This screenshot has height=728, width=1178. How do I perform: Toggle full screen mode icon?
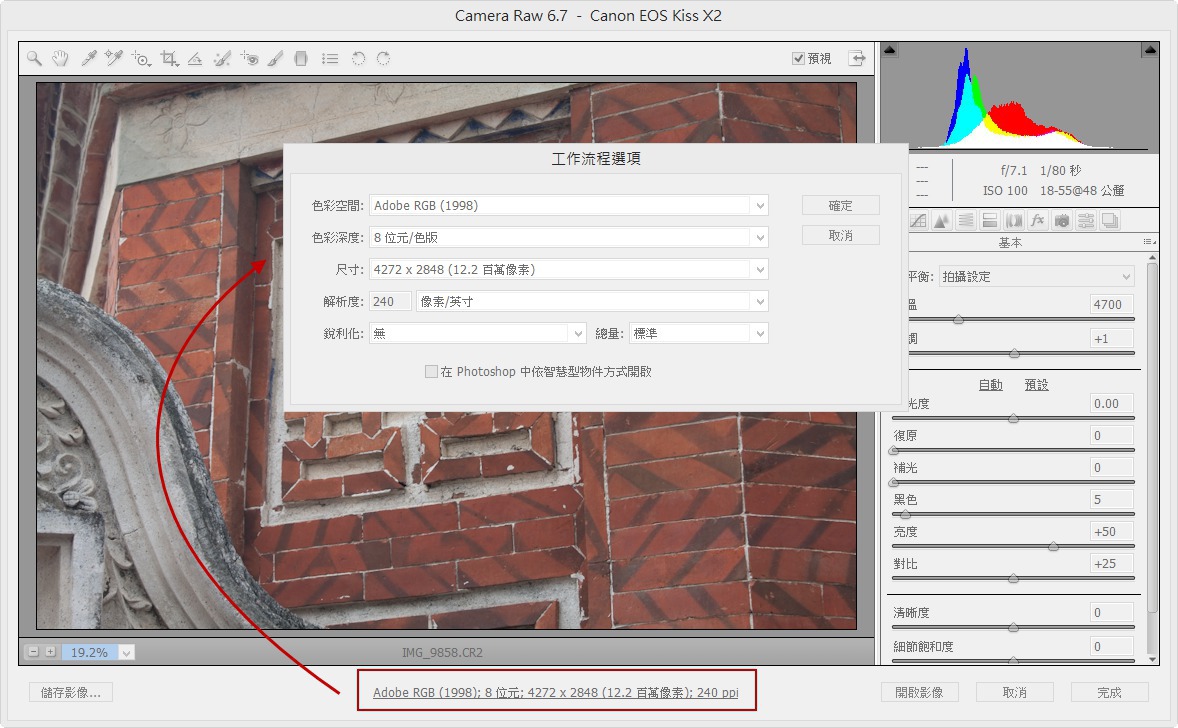click(x=856, y=58)
